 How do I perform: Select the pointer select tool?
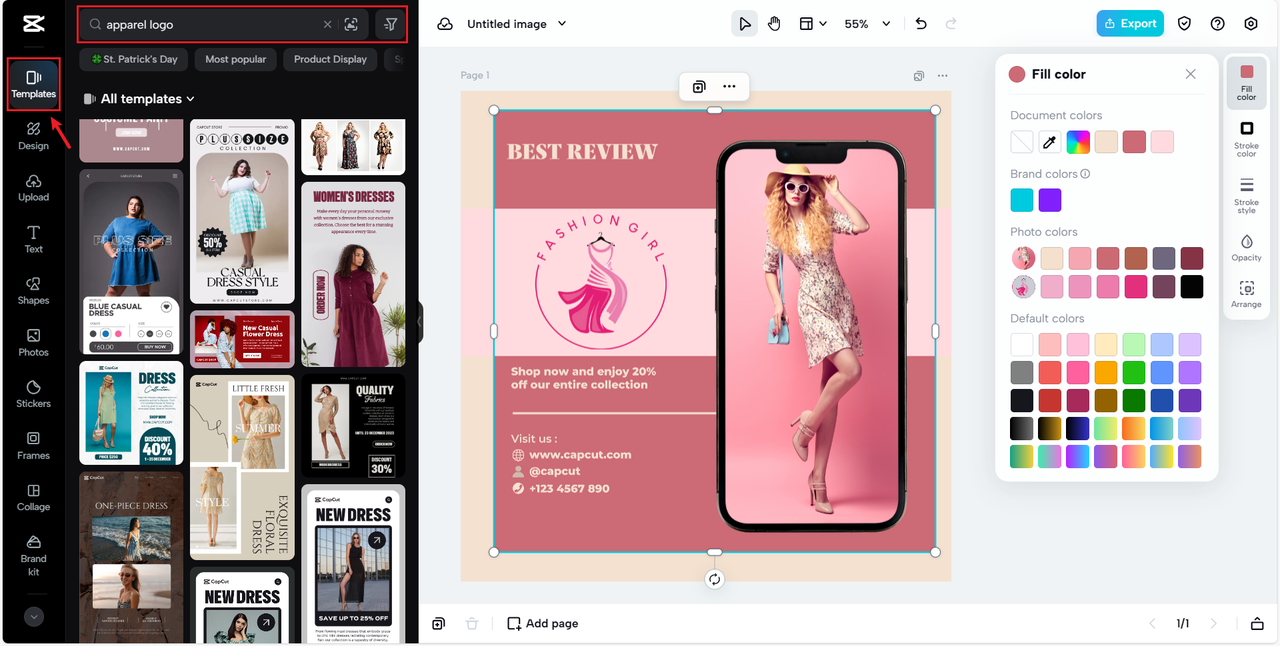744,24
